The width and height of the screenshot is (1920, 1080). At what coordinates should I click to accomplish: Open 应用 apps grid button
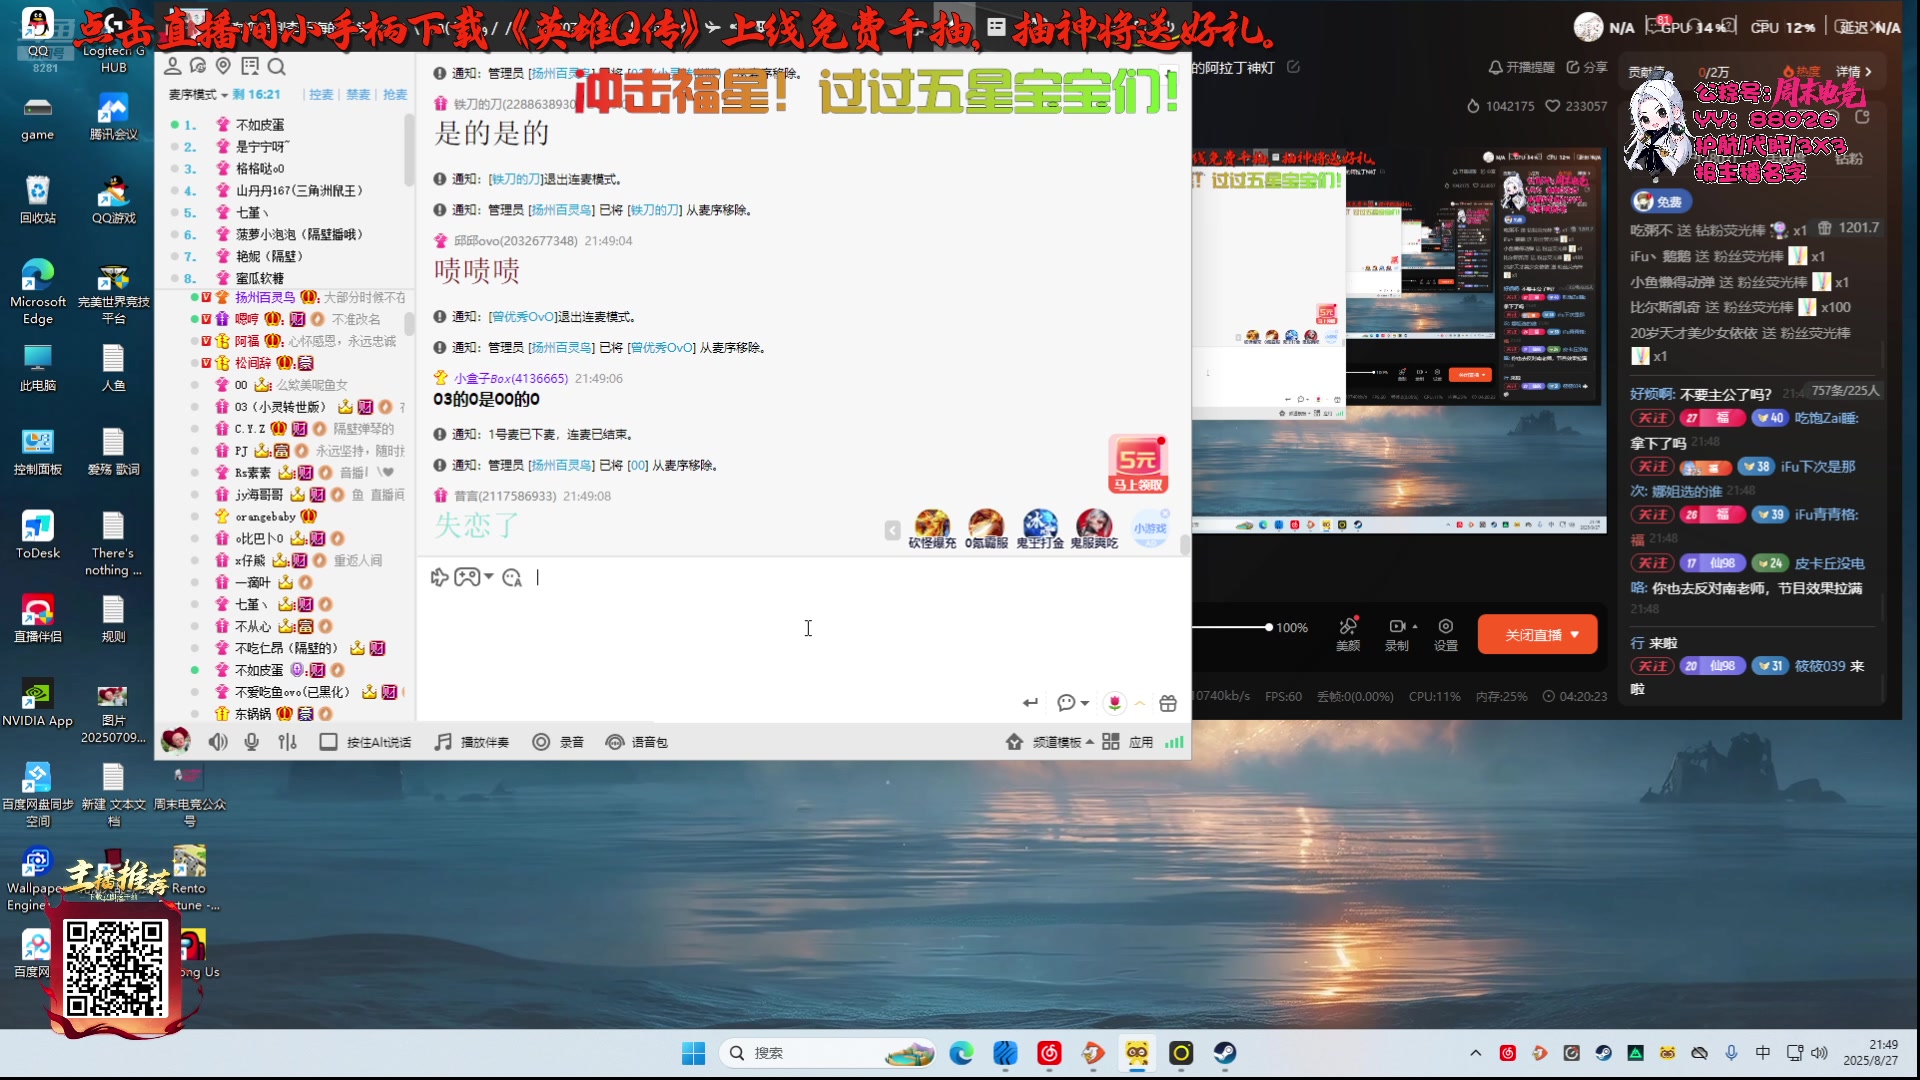click(1128, 742)
